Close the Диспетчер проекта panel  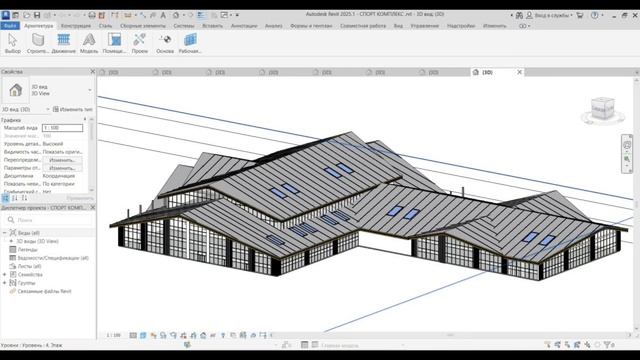pyautogui.click(x=92, y=208)
